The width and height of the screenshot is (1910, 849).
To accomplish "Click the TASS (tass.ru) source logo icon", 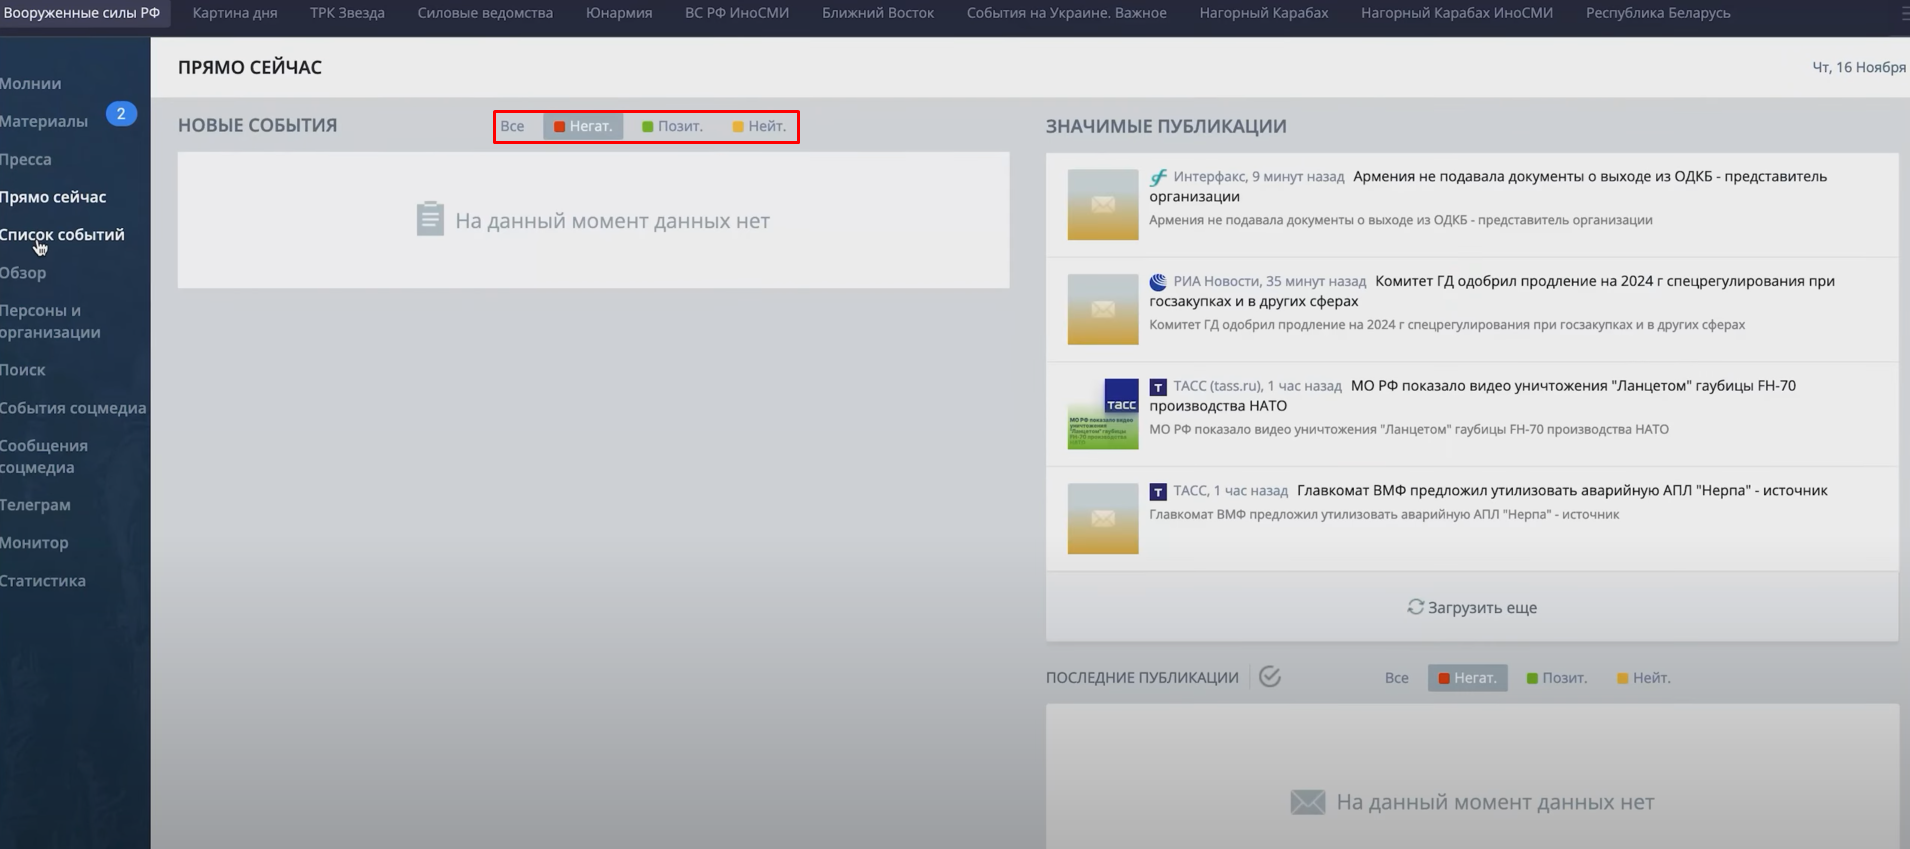I will coord(1158,387).
